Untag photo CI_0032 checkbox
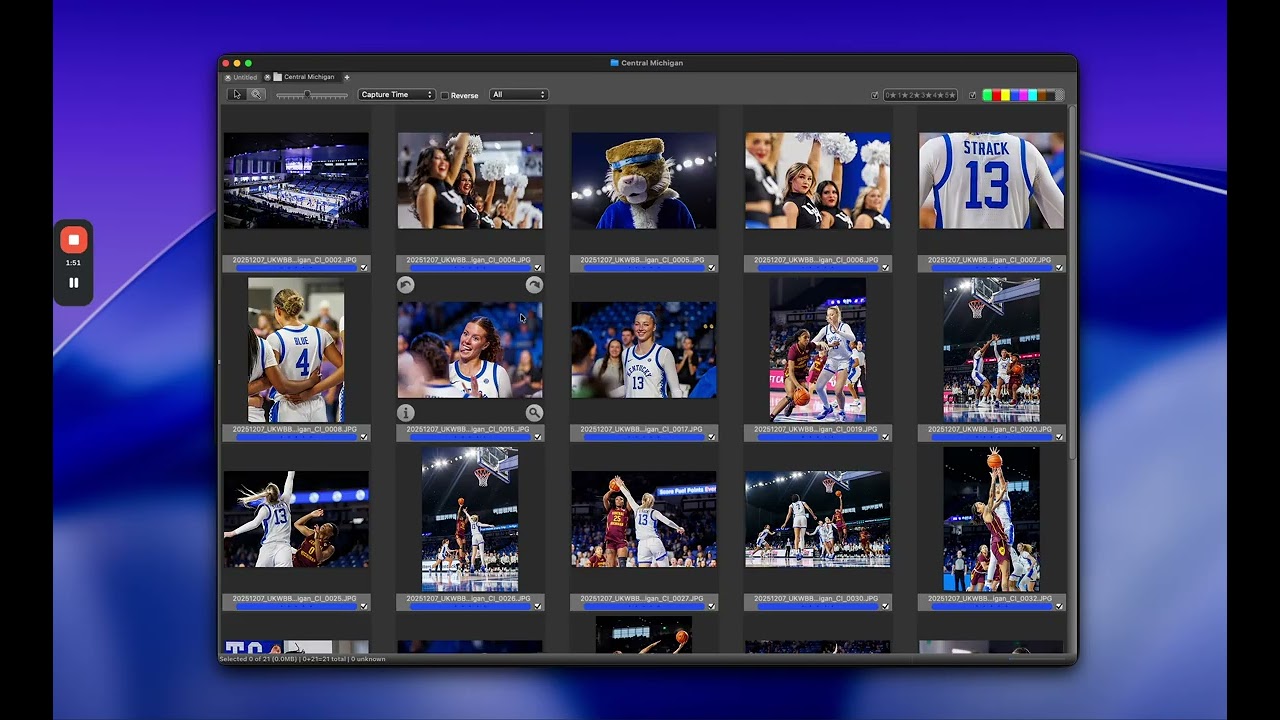This screenshot has width=1280, height=720. click(1059, 606)
